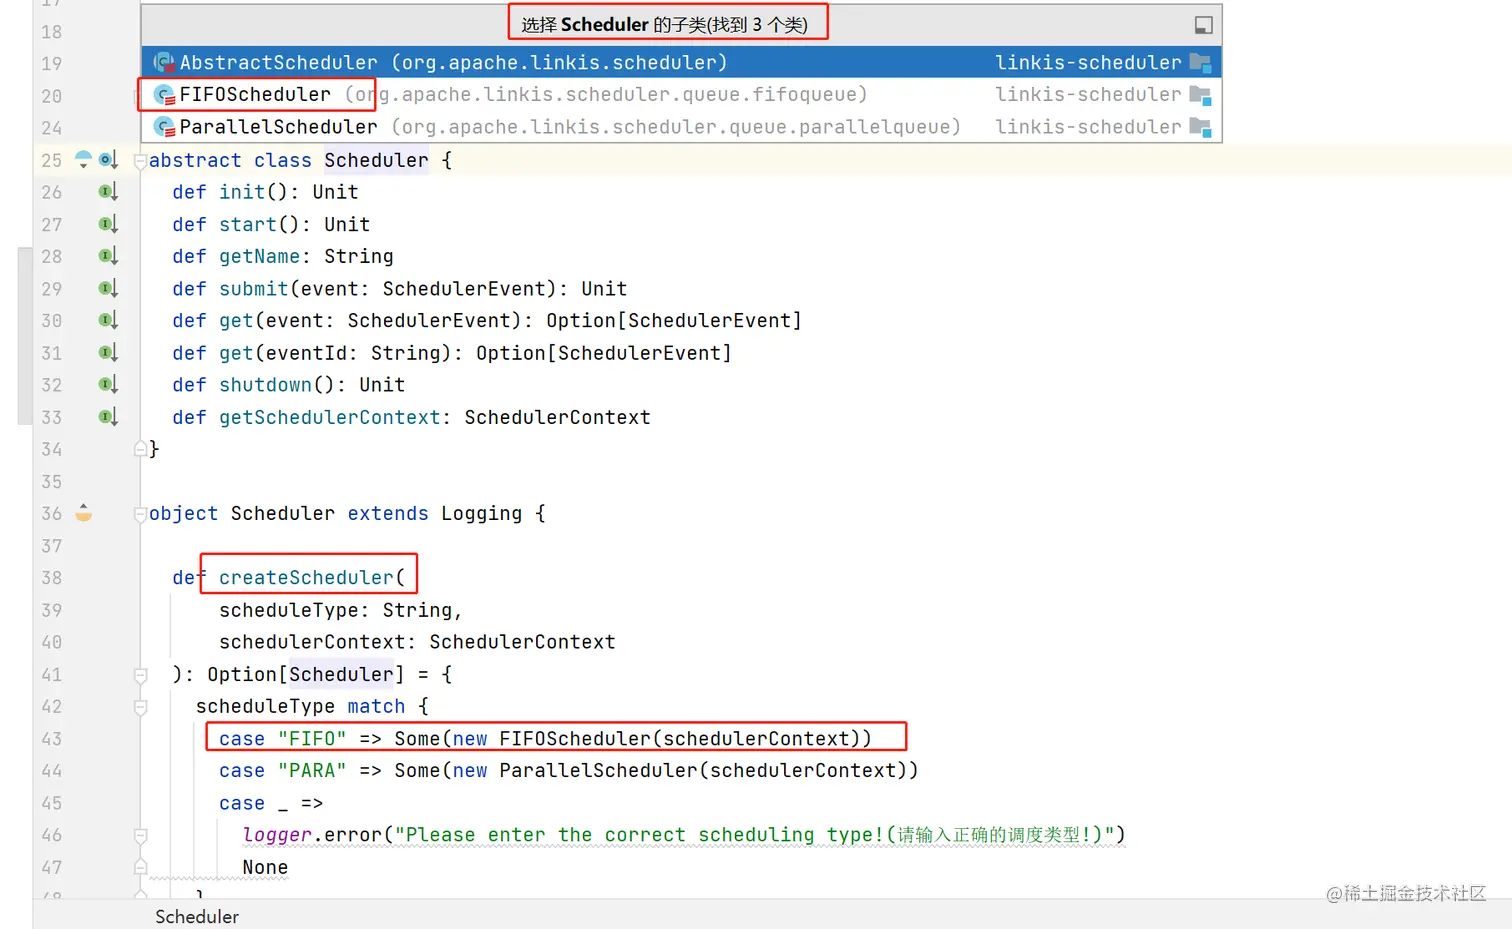
Task: Click the class icon beside ParallelScheduler in the popup
Action: [164, 127]
